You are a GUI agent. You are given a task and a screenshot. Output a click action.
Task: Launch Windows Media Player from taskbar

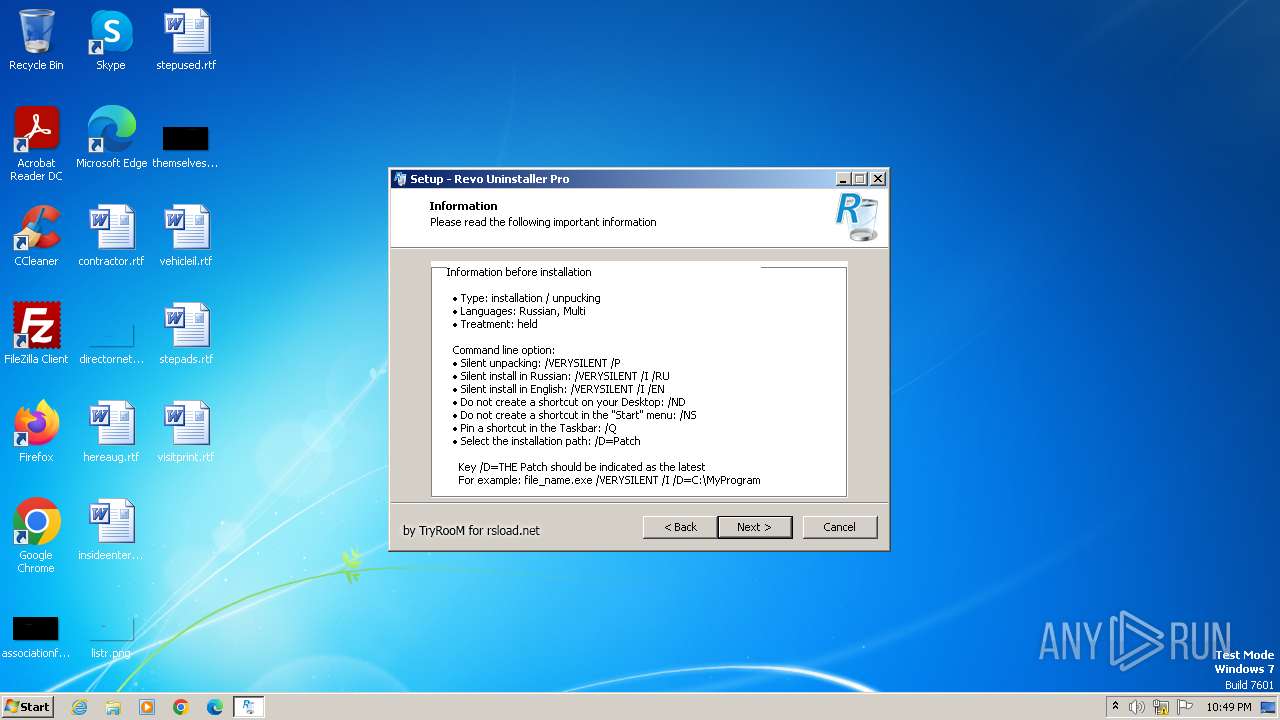click(x=147, y=707)
